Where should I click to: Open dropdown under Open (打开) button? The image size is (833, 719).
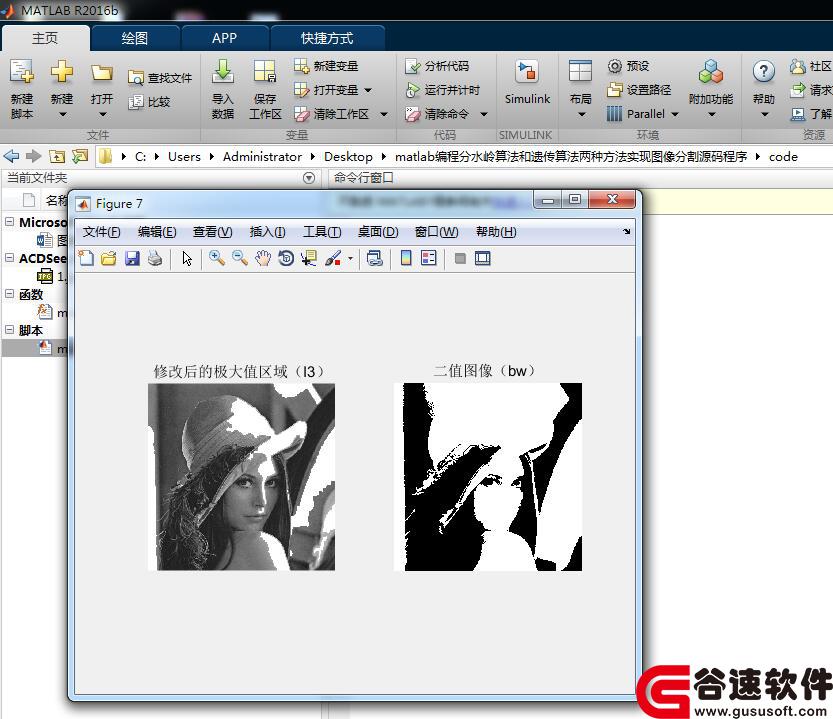click(103, 114)
